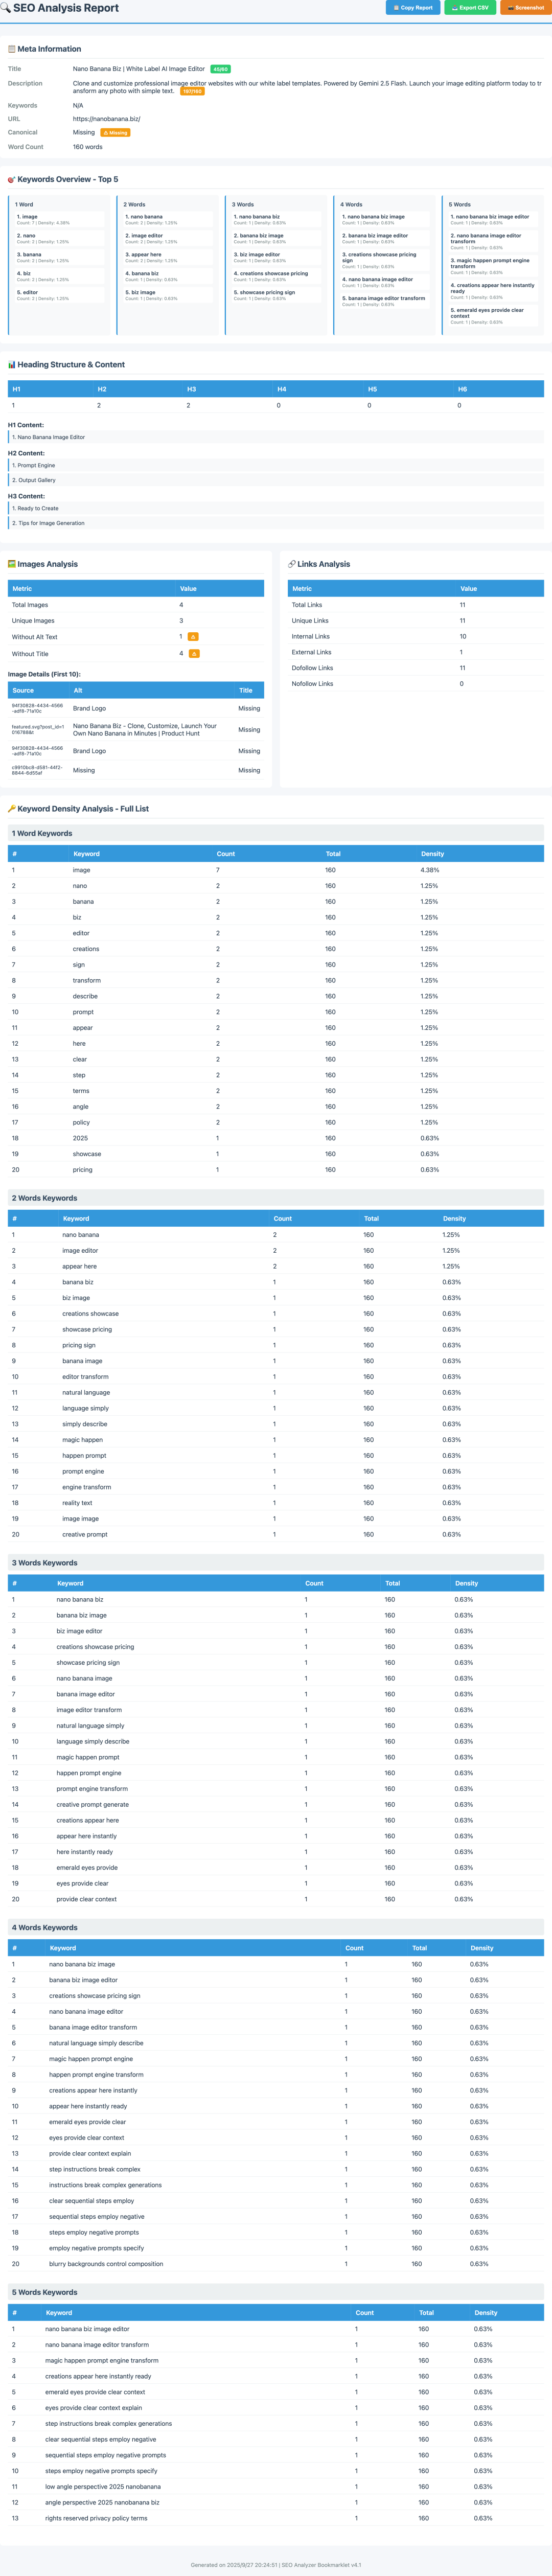This screenshot has width=552, height=2576.
Task: Export the report as CSV
Action: pyautogui.click(x=470, y=8)
